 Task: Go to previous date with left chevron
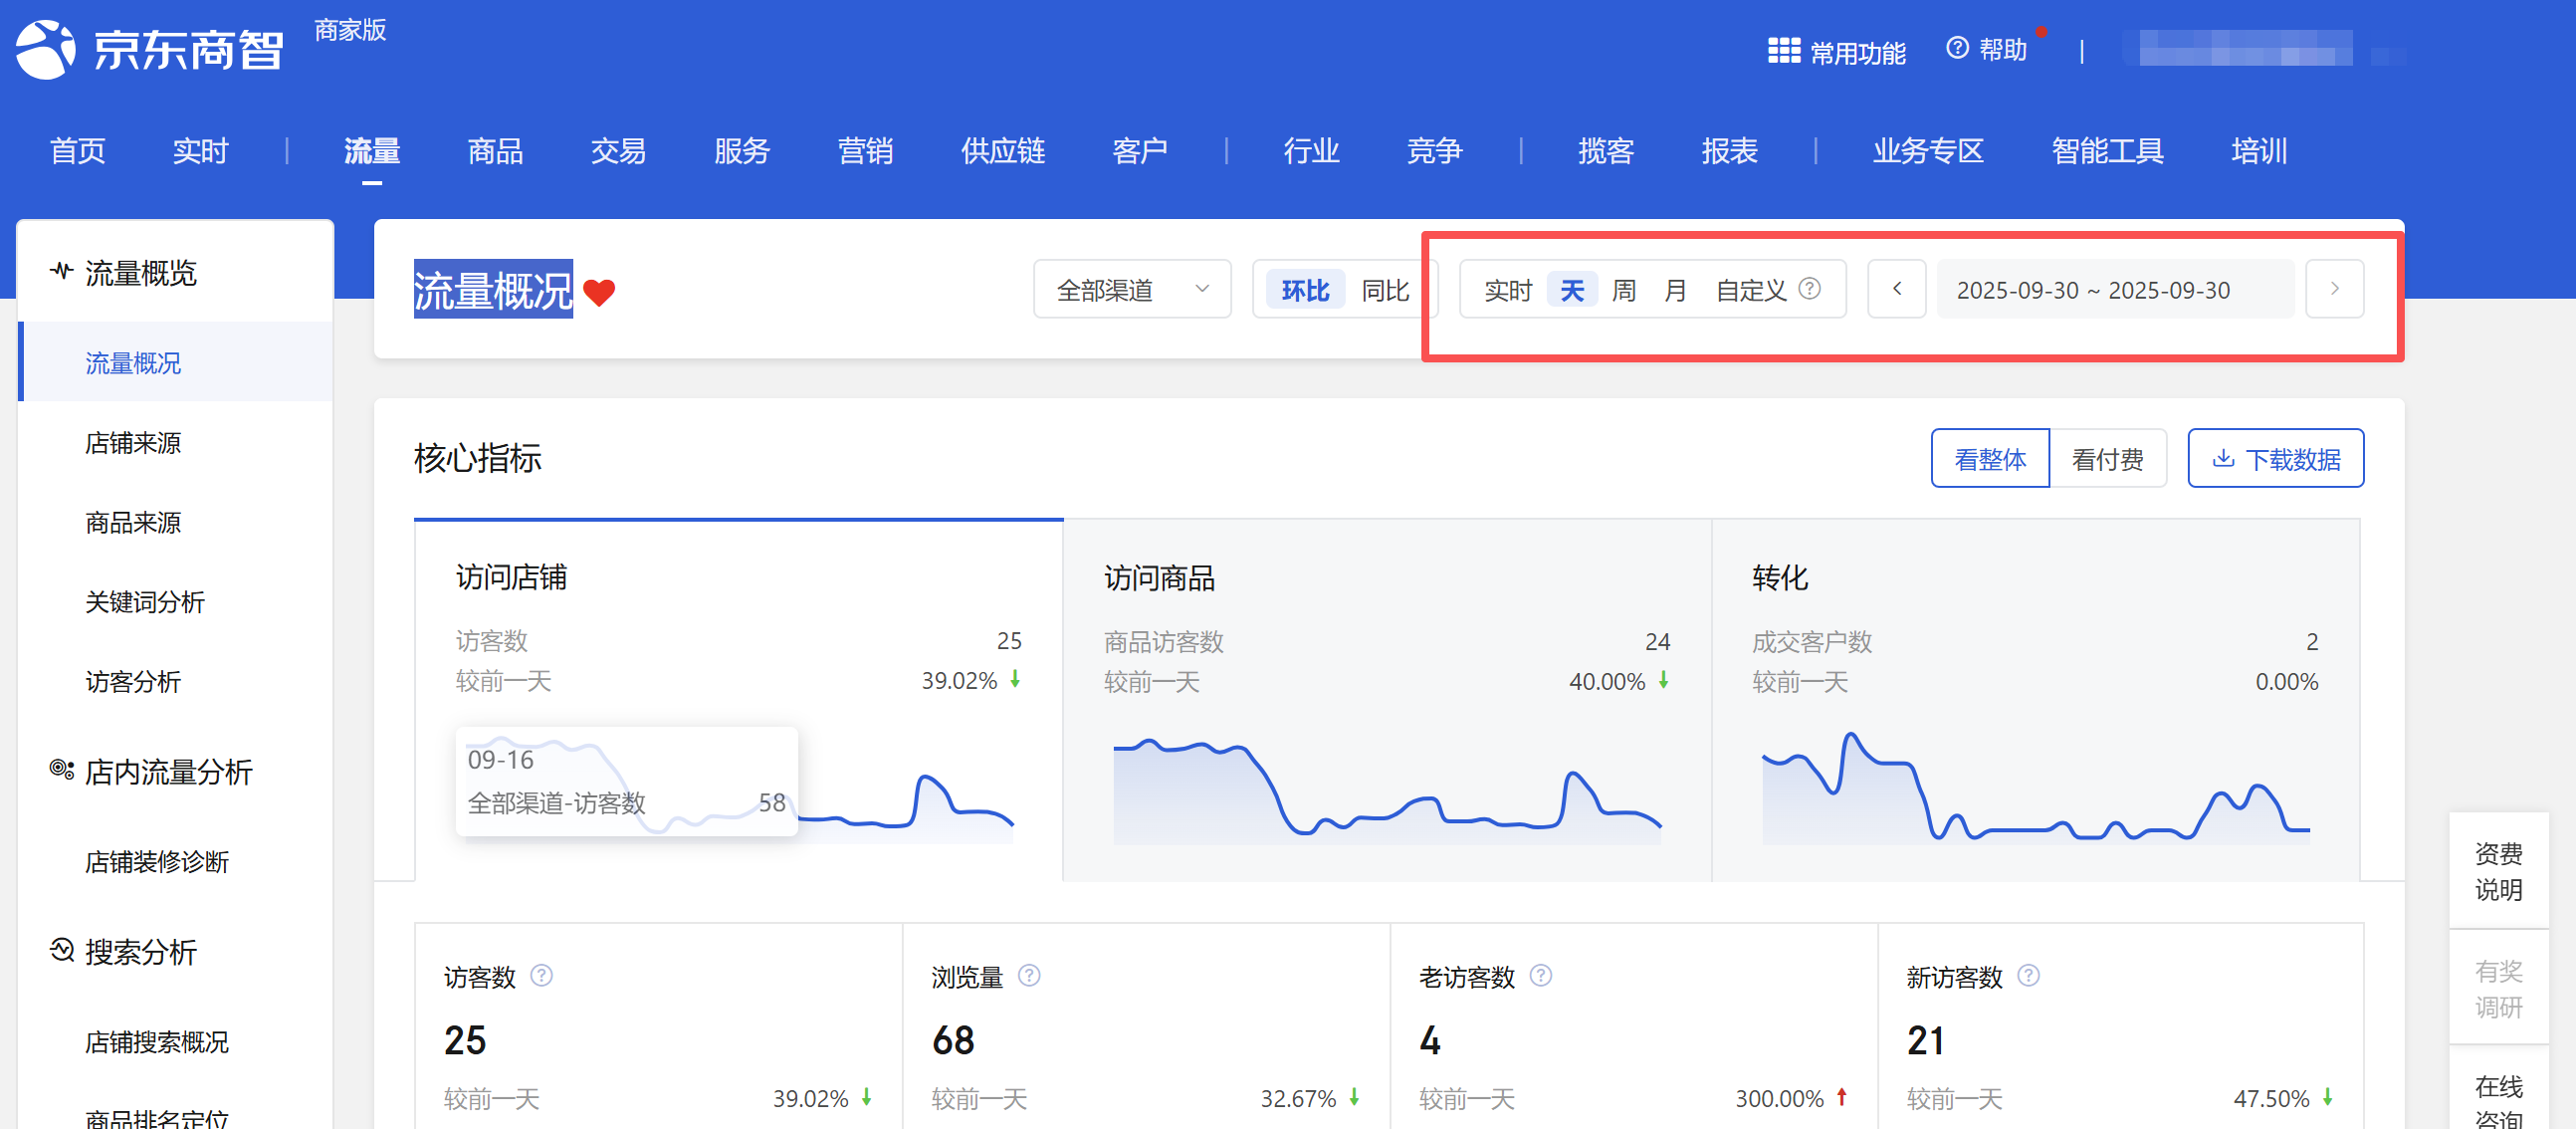point(1896,289)
